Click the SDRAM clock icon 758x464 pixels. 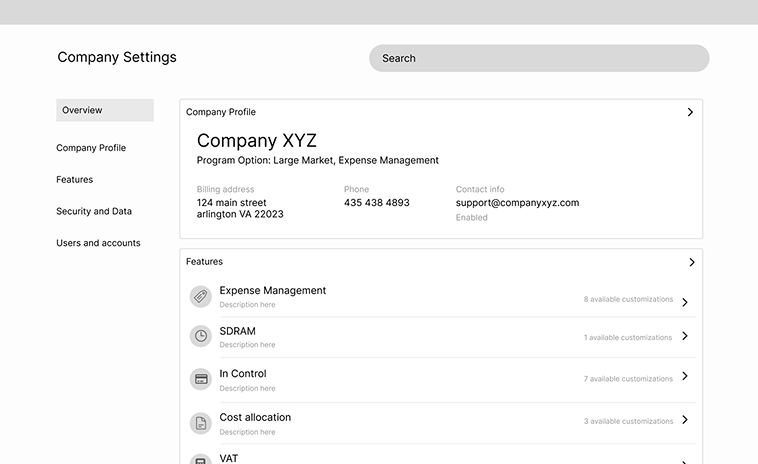coord(201,337)
